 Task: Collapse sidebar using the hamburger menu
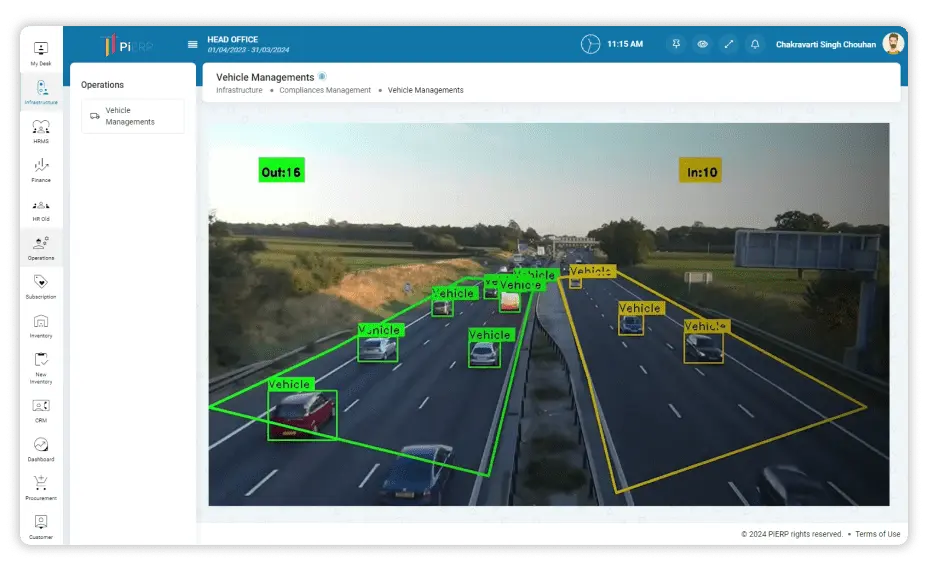click(x=192, y=44)
